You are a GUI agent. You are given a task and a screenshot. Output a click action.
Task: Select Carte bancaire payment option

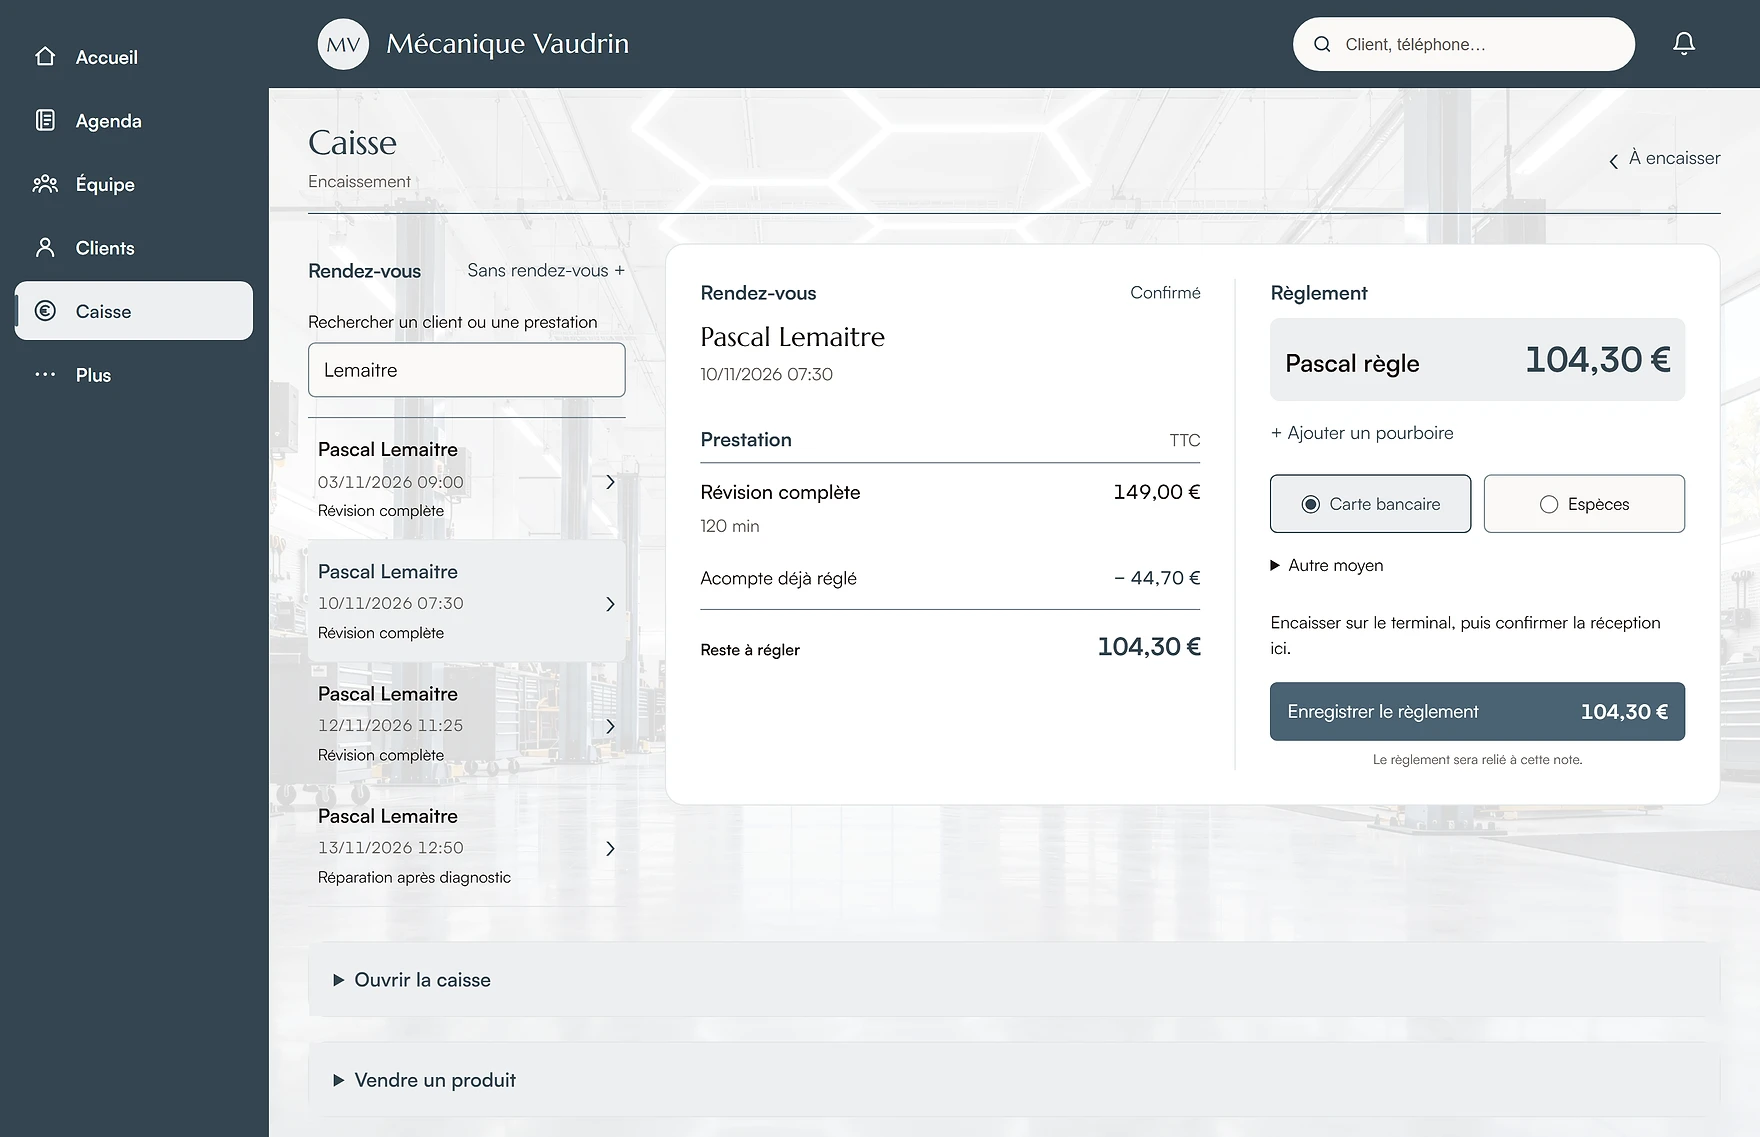[1370, 504]
